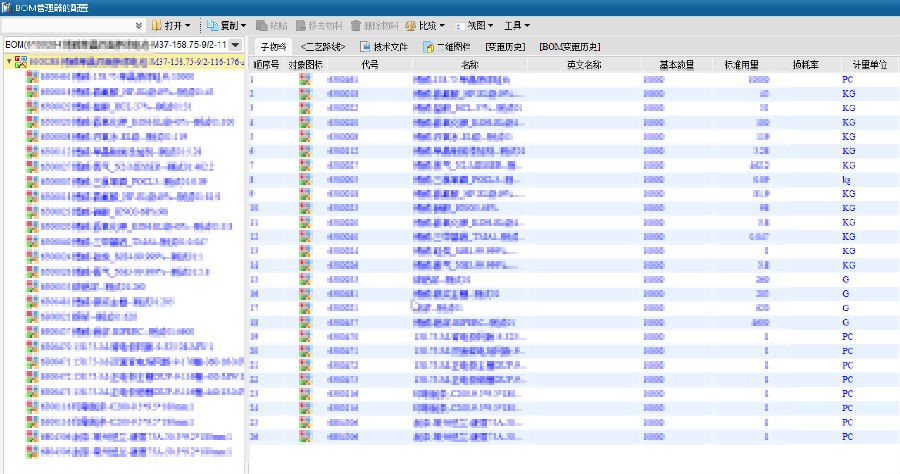The width and height of the screenshot is (900, 474).
Task: Open the BOM selector combo box dropdown
Action: [x=235, y=45]
